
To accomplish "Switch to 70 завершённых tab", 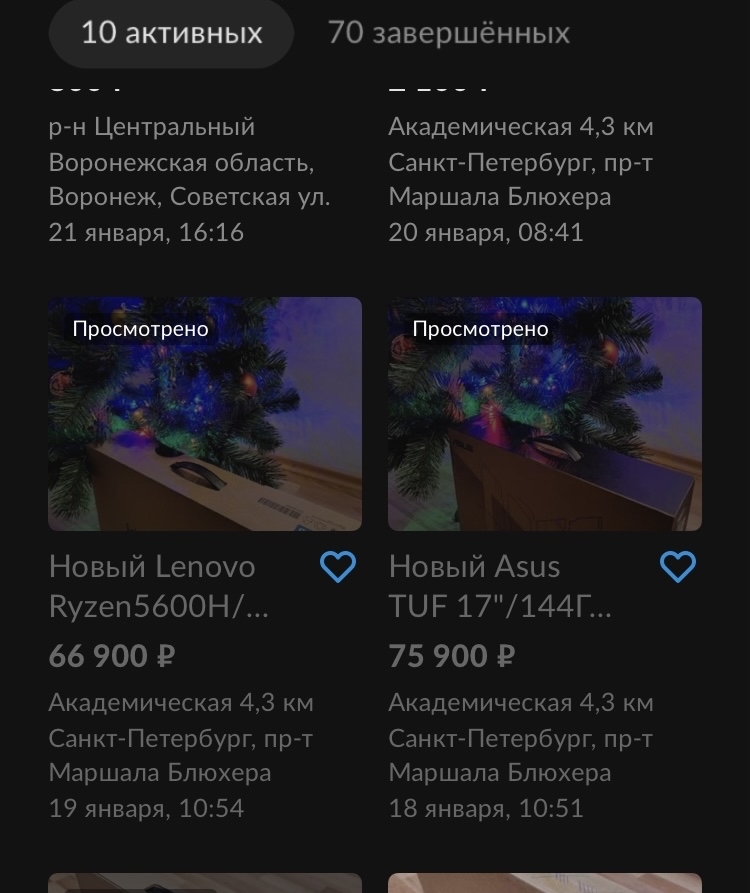I will (449, 32).
